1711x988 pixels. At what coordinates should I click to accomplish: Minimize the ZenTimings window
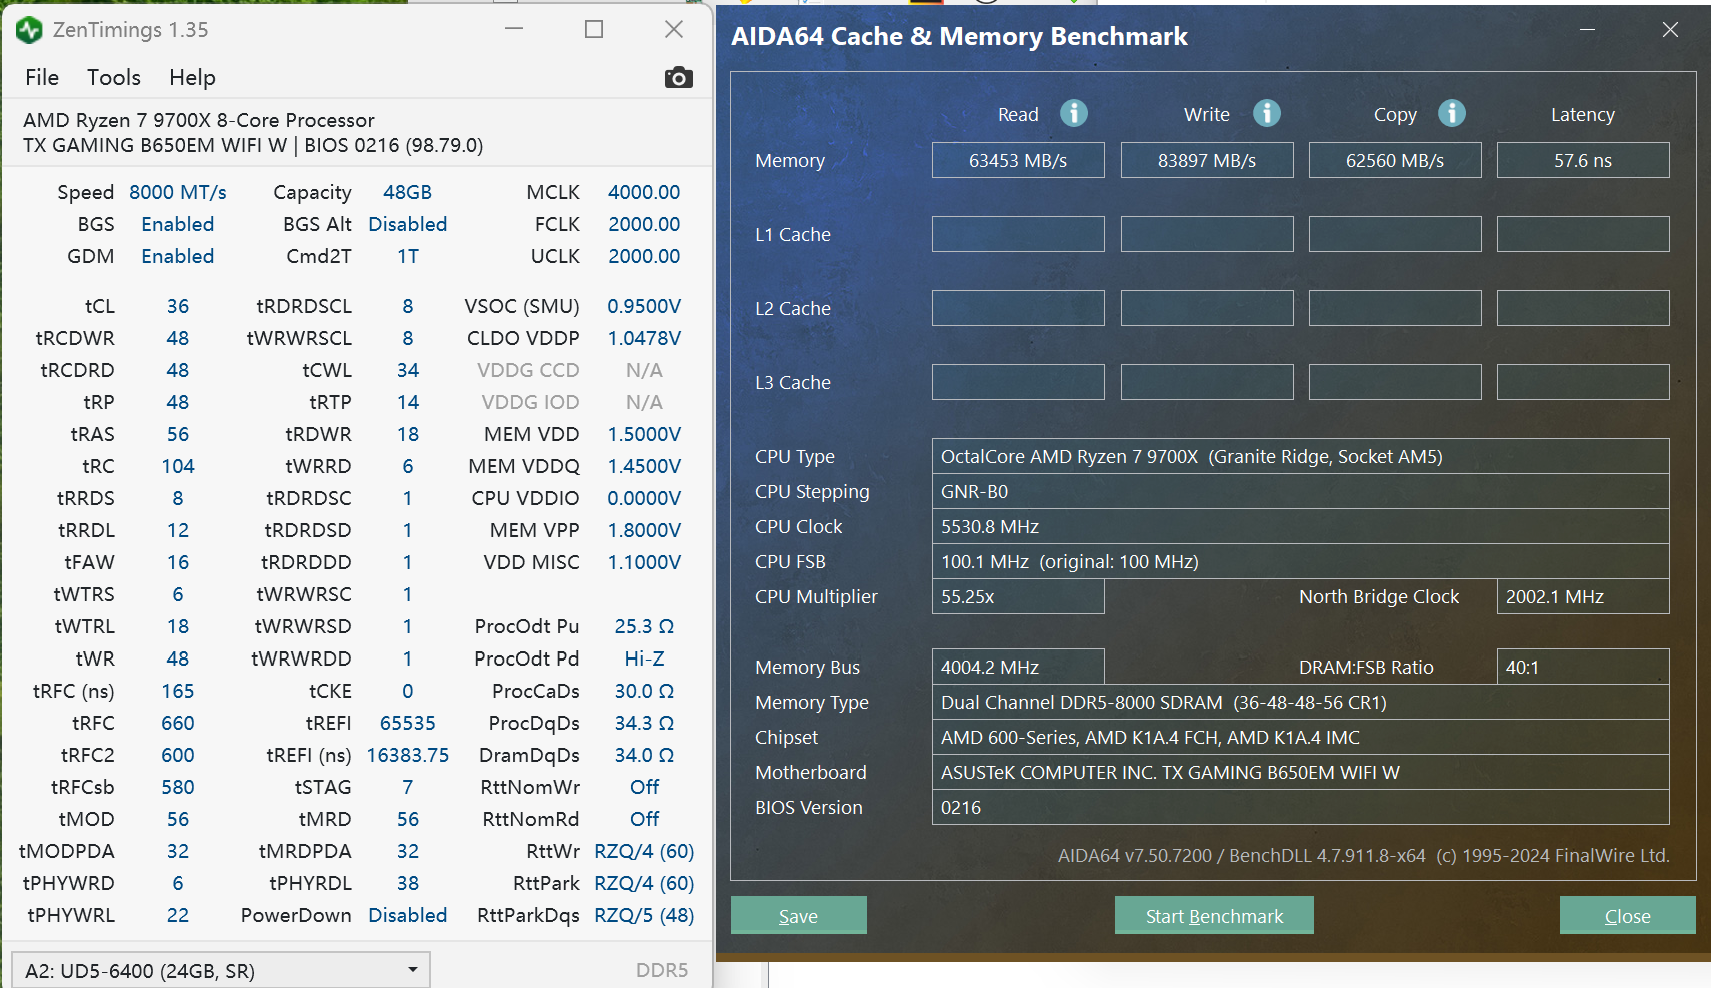[x=514, y=30]
